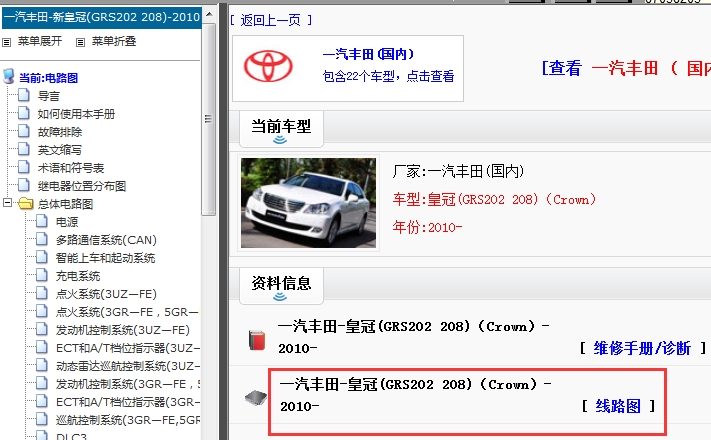Click the white Crown car thumbnail
The width and height of the screenshot is (711, 440).
(308, 203)
